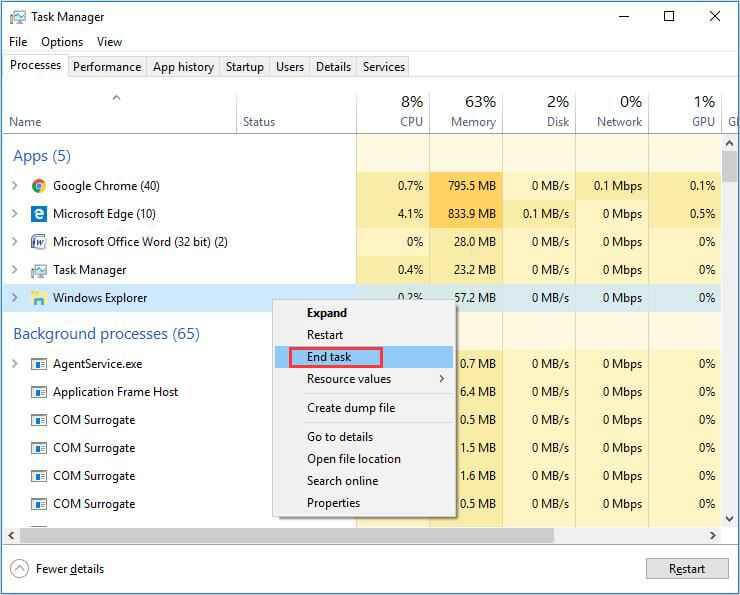
Task: Click the horizontal scrollbar left arrow
Action: (x=11, y=536)
